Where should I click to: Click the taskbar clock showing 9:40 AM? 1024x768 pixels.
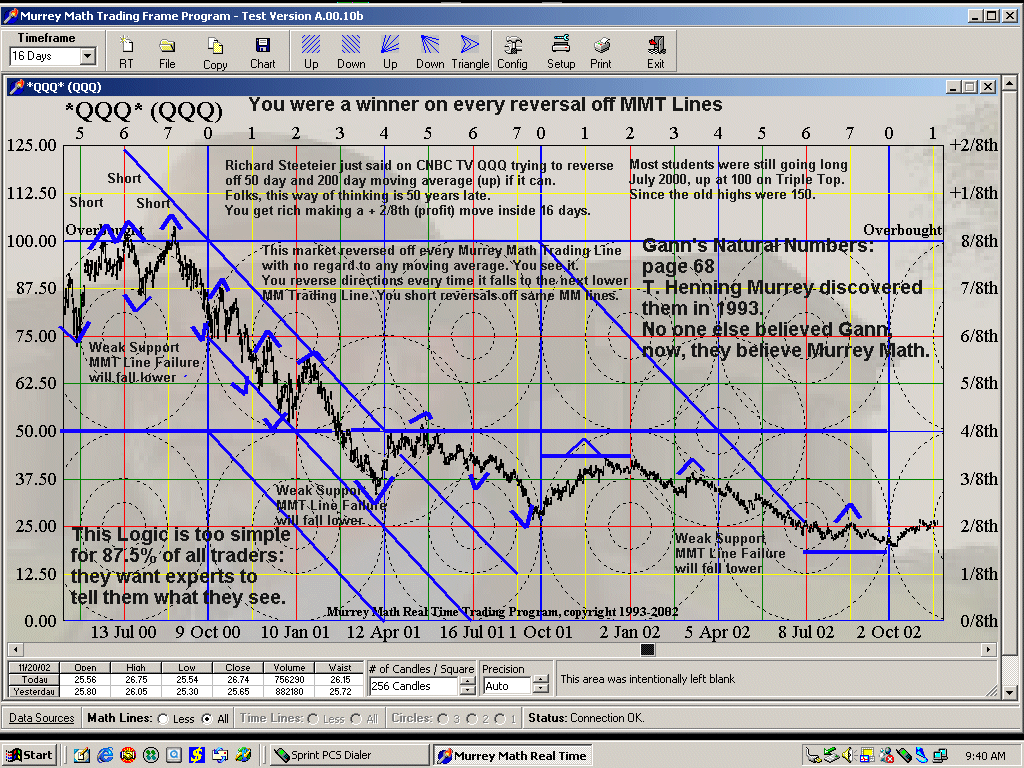click(985, 756)
